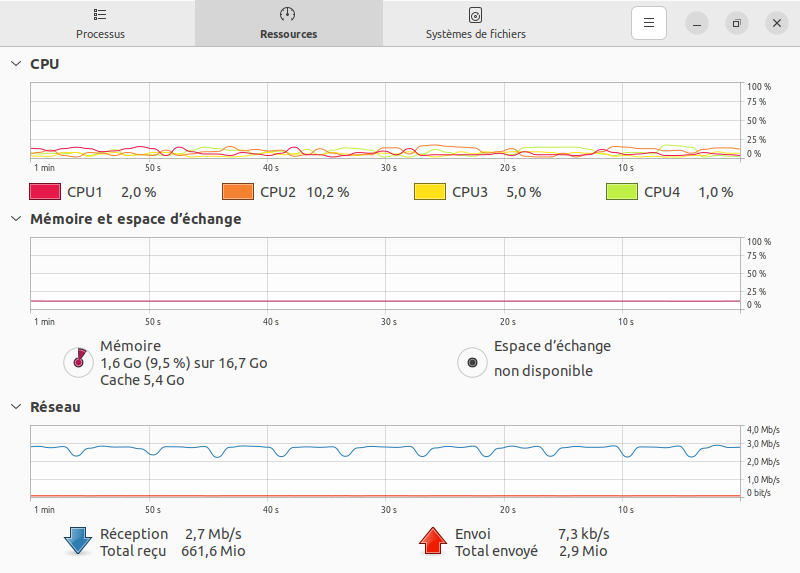The height and width of the screenshot is (573, 800).
Task: Collapse the Réseau section
Action: tap(15, 407)
